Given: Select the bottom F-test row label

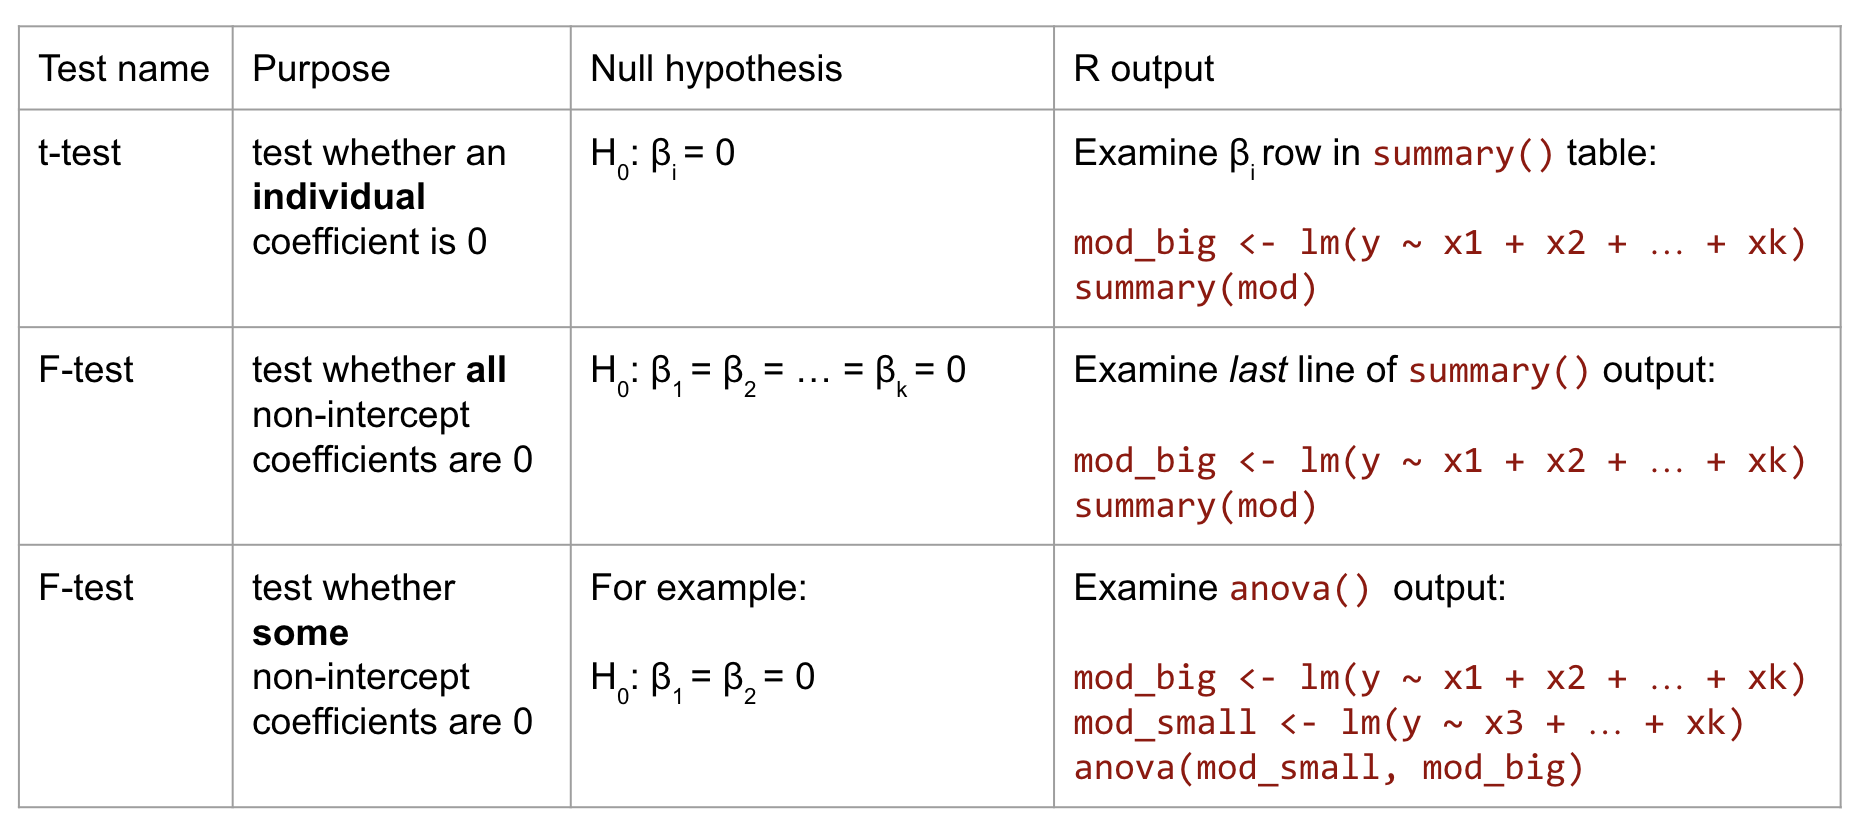Looking at the screenshot, I should coord(86,588).
